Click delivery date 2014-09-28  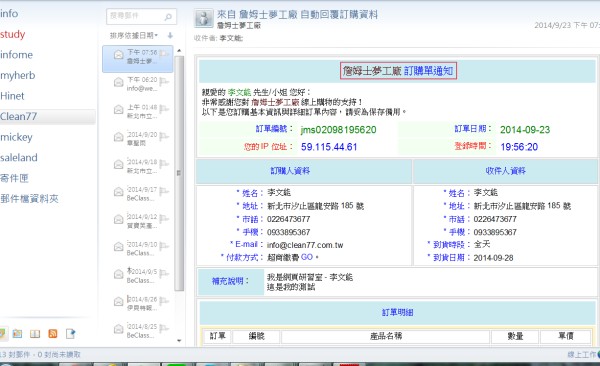click(493, 258)
